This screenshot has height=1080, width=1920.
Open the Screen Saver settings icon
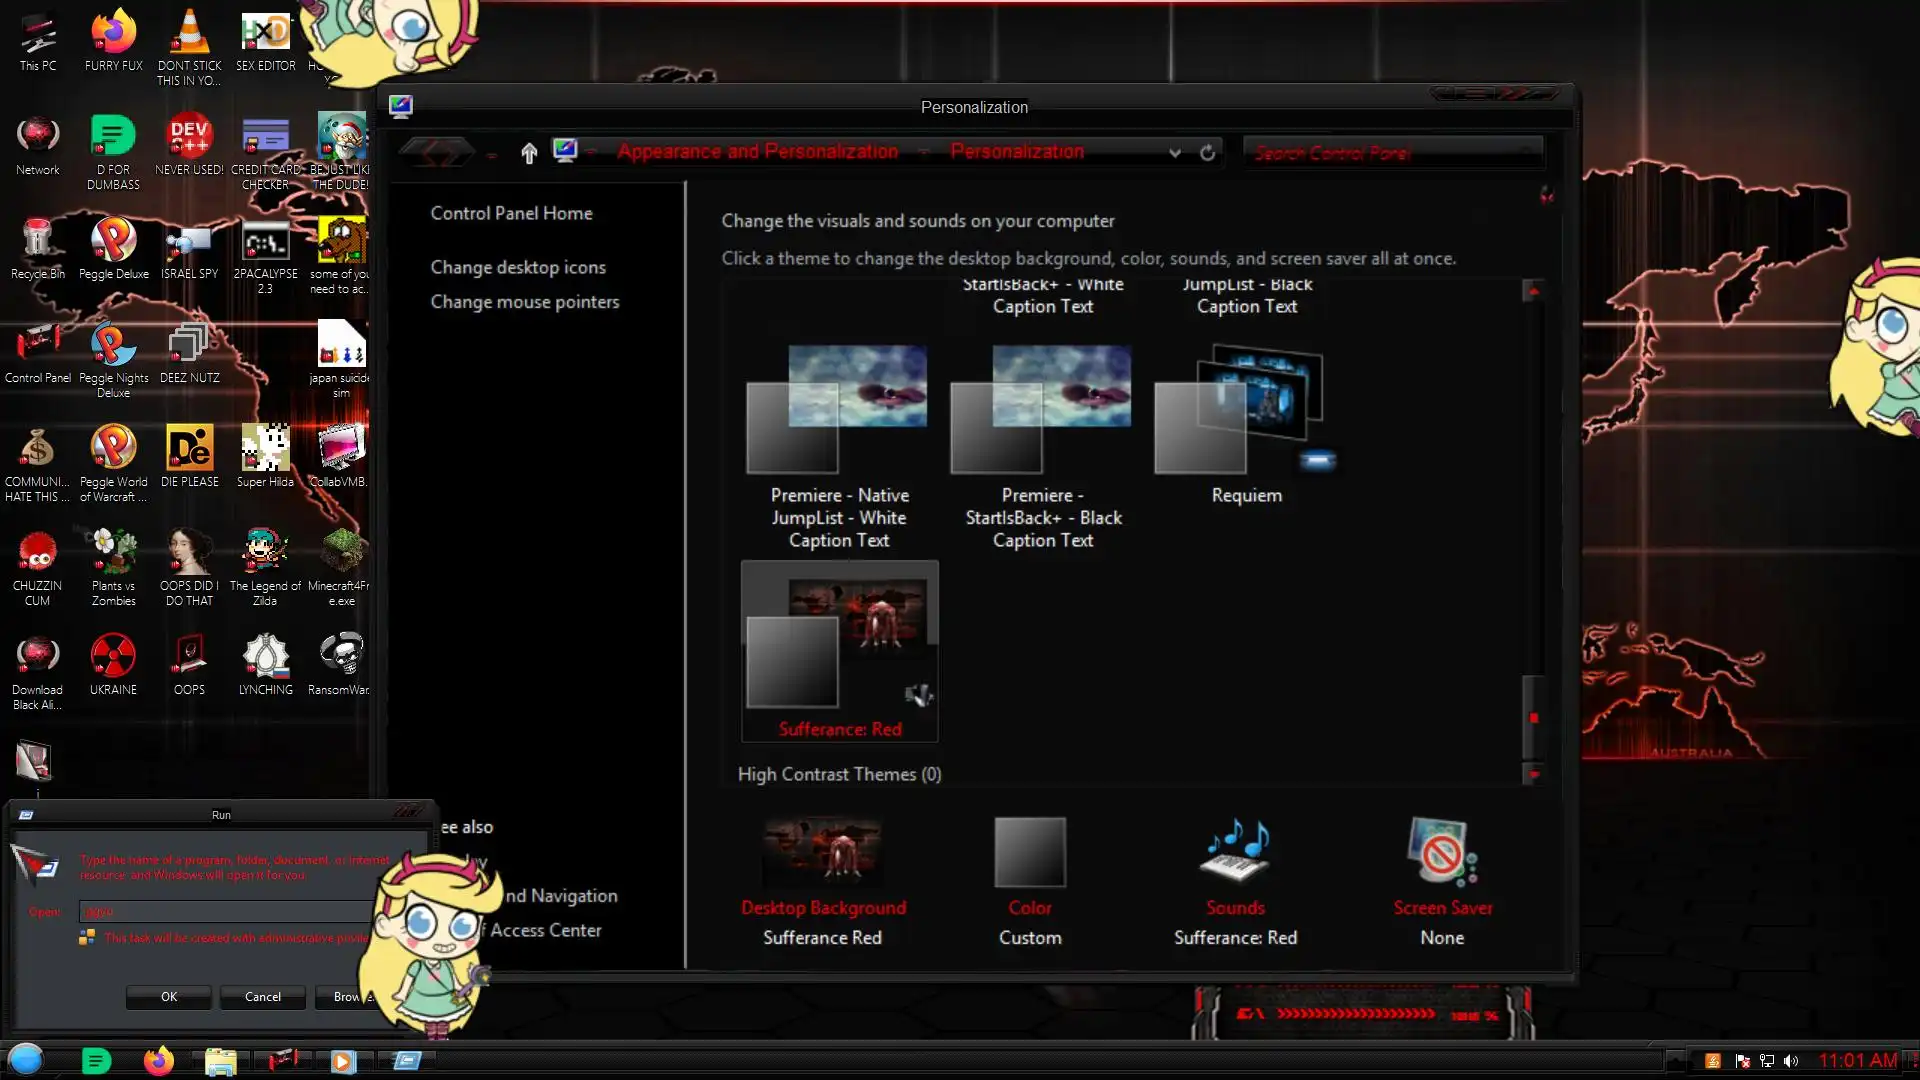[1441, 852]
